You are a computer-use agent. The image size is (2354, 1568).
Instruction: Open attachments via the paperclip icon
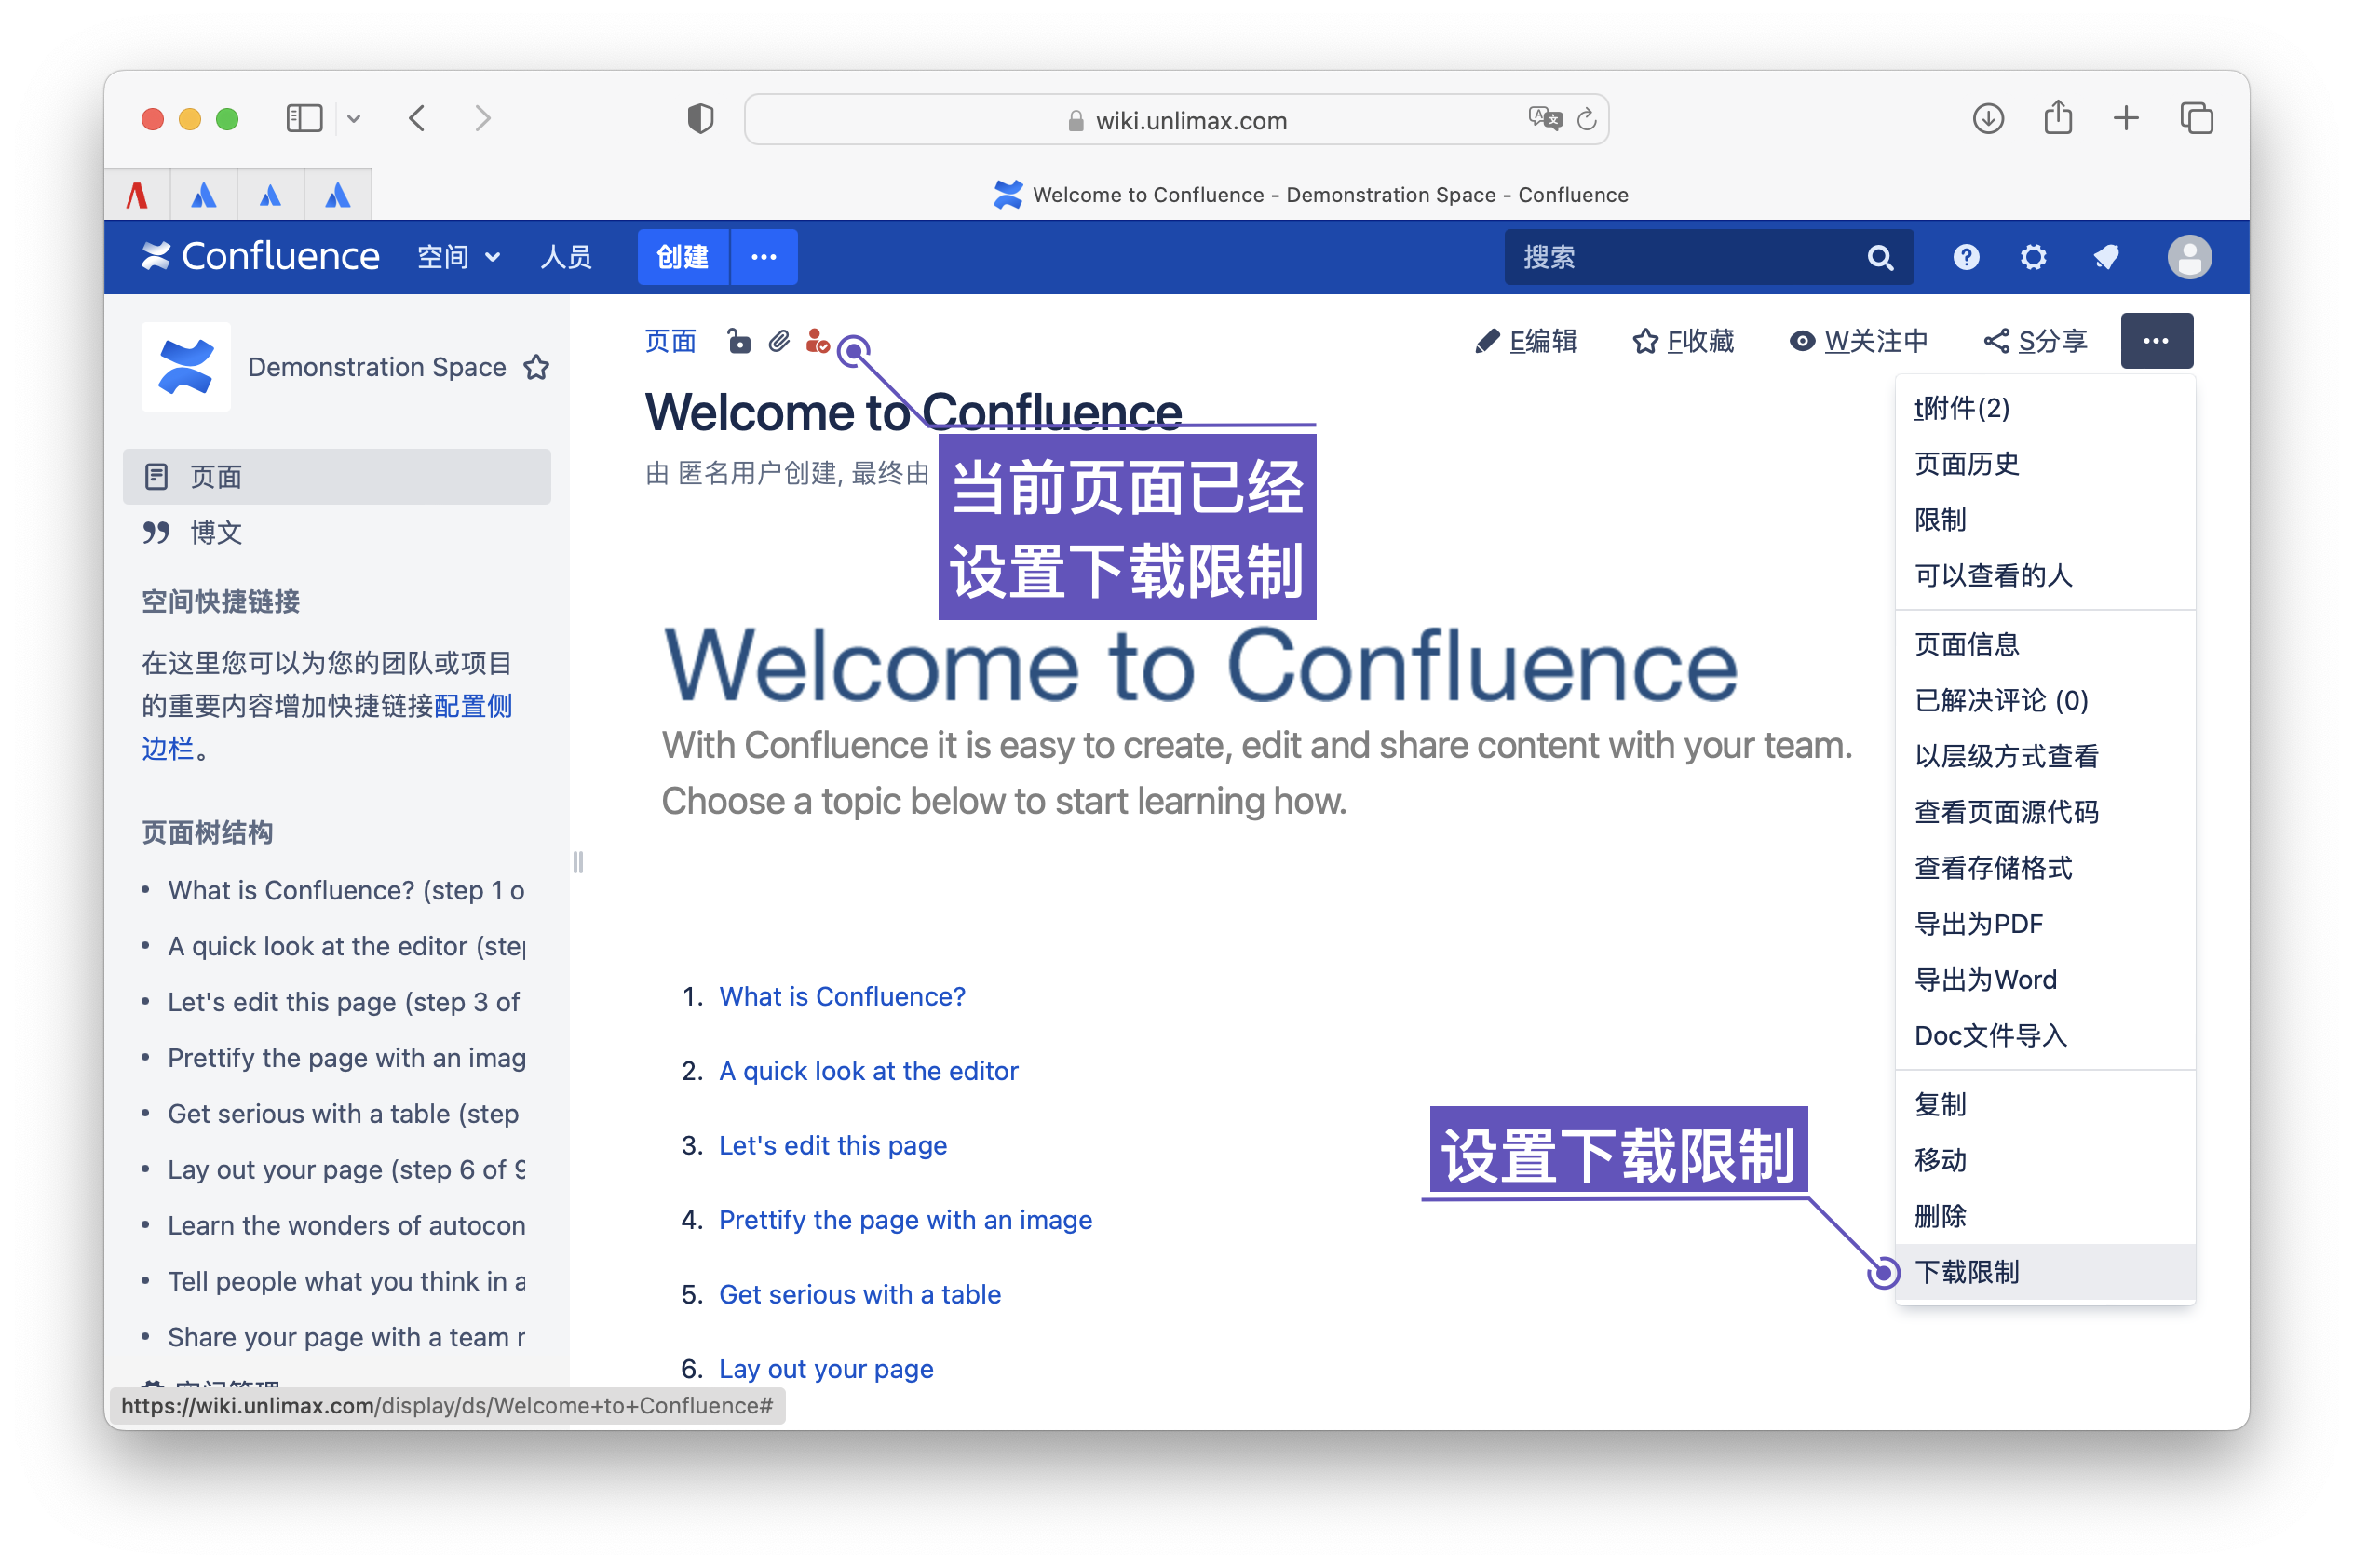click(779, 341)
